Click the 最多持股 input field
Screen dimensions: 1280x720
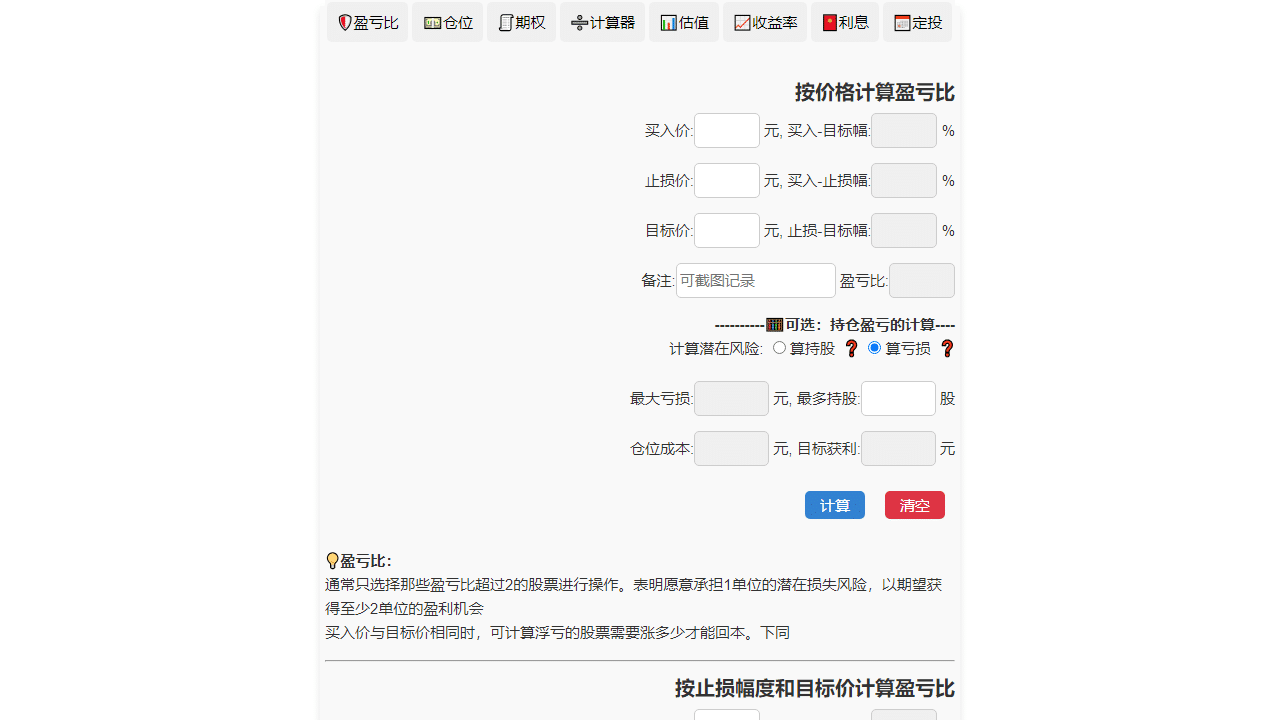pos(898,399)
